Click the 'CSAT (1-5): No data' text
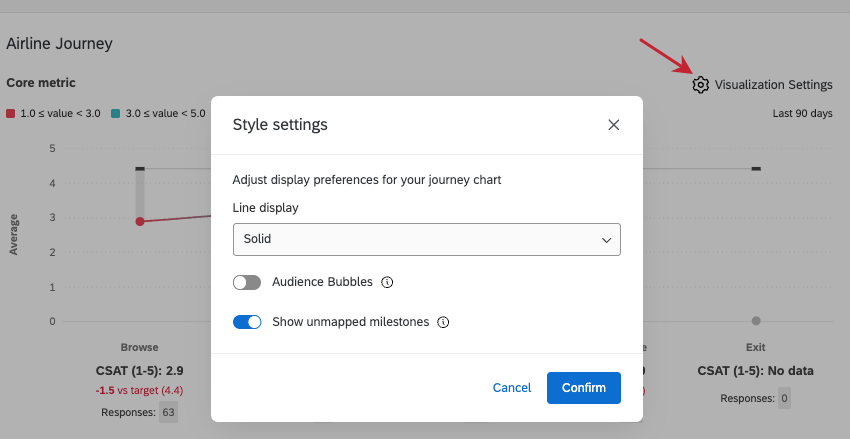 click(756, 371)
